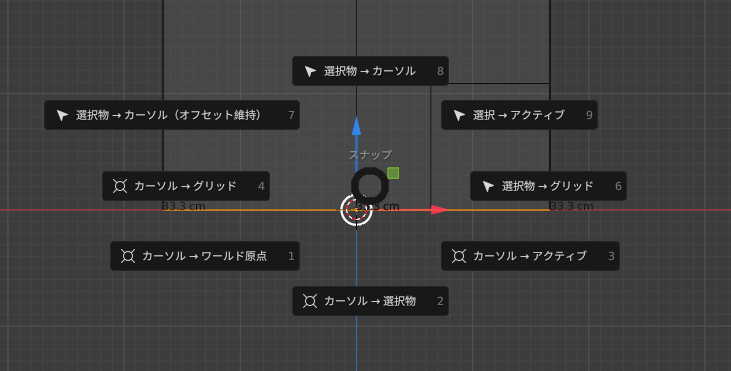The width and height of the screenshot is (731, 371).
Task: Choose 選択物 → カーソル（オフセット維持）option
Action: (172, 115)
